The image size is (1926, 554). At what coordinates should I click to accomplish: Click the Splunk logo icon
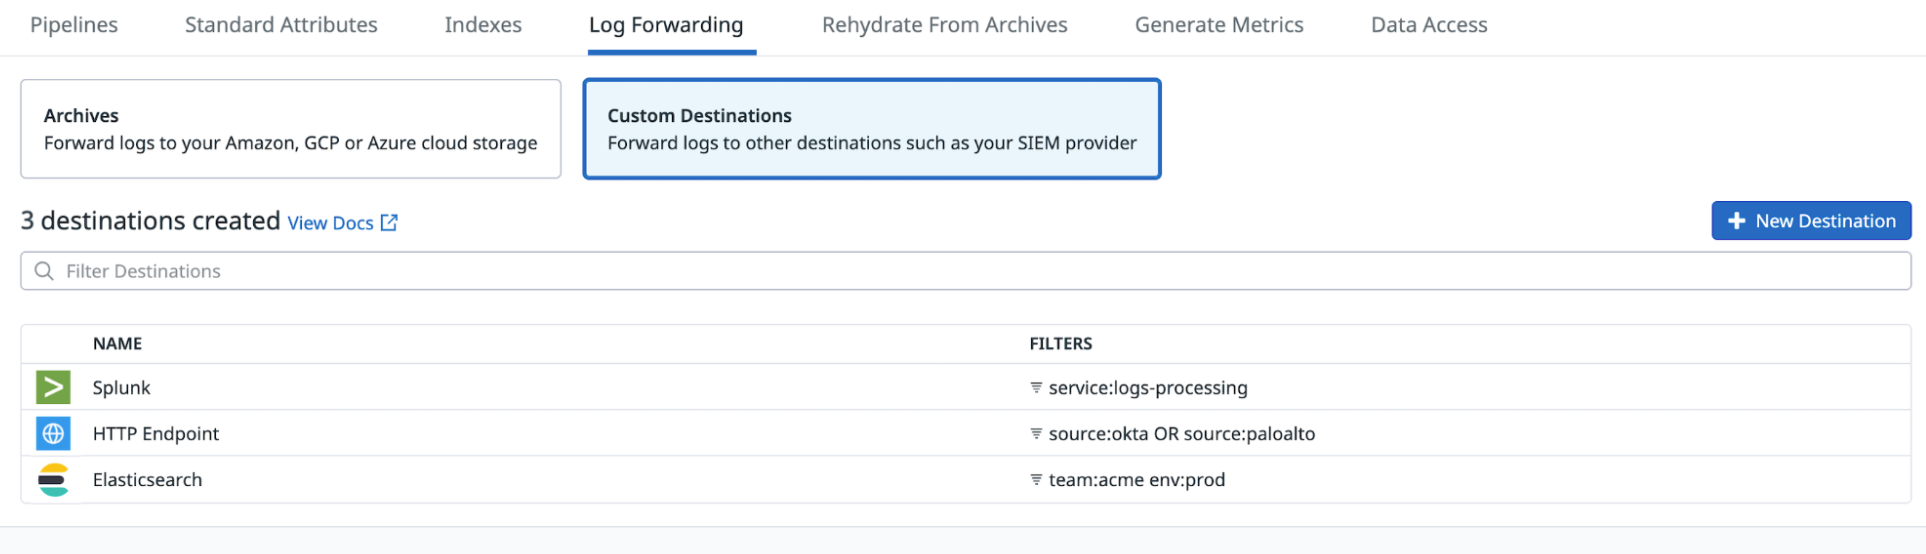click(53, 387)
